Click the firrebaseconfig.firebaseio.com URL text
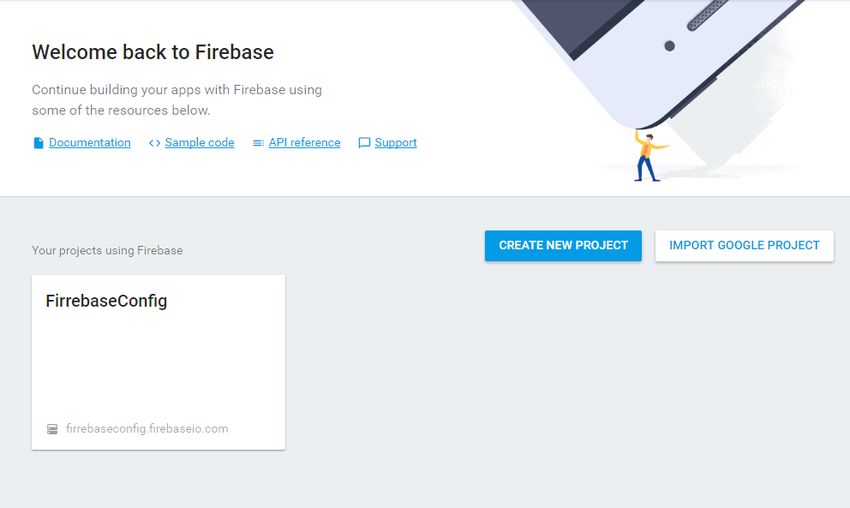Image resolution: width=850 pixels, height=508 pixels. [x=147, y=429]
